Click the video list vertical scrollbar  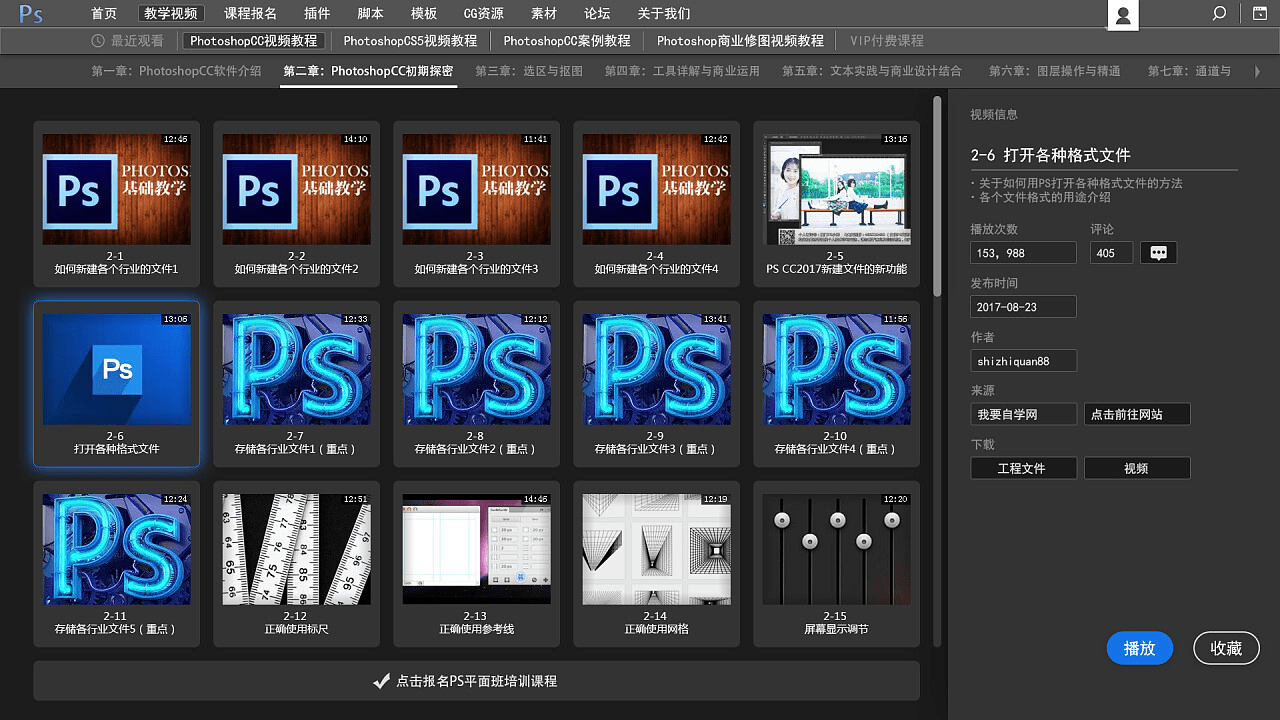[x=937, y=196]
